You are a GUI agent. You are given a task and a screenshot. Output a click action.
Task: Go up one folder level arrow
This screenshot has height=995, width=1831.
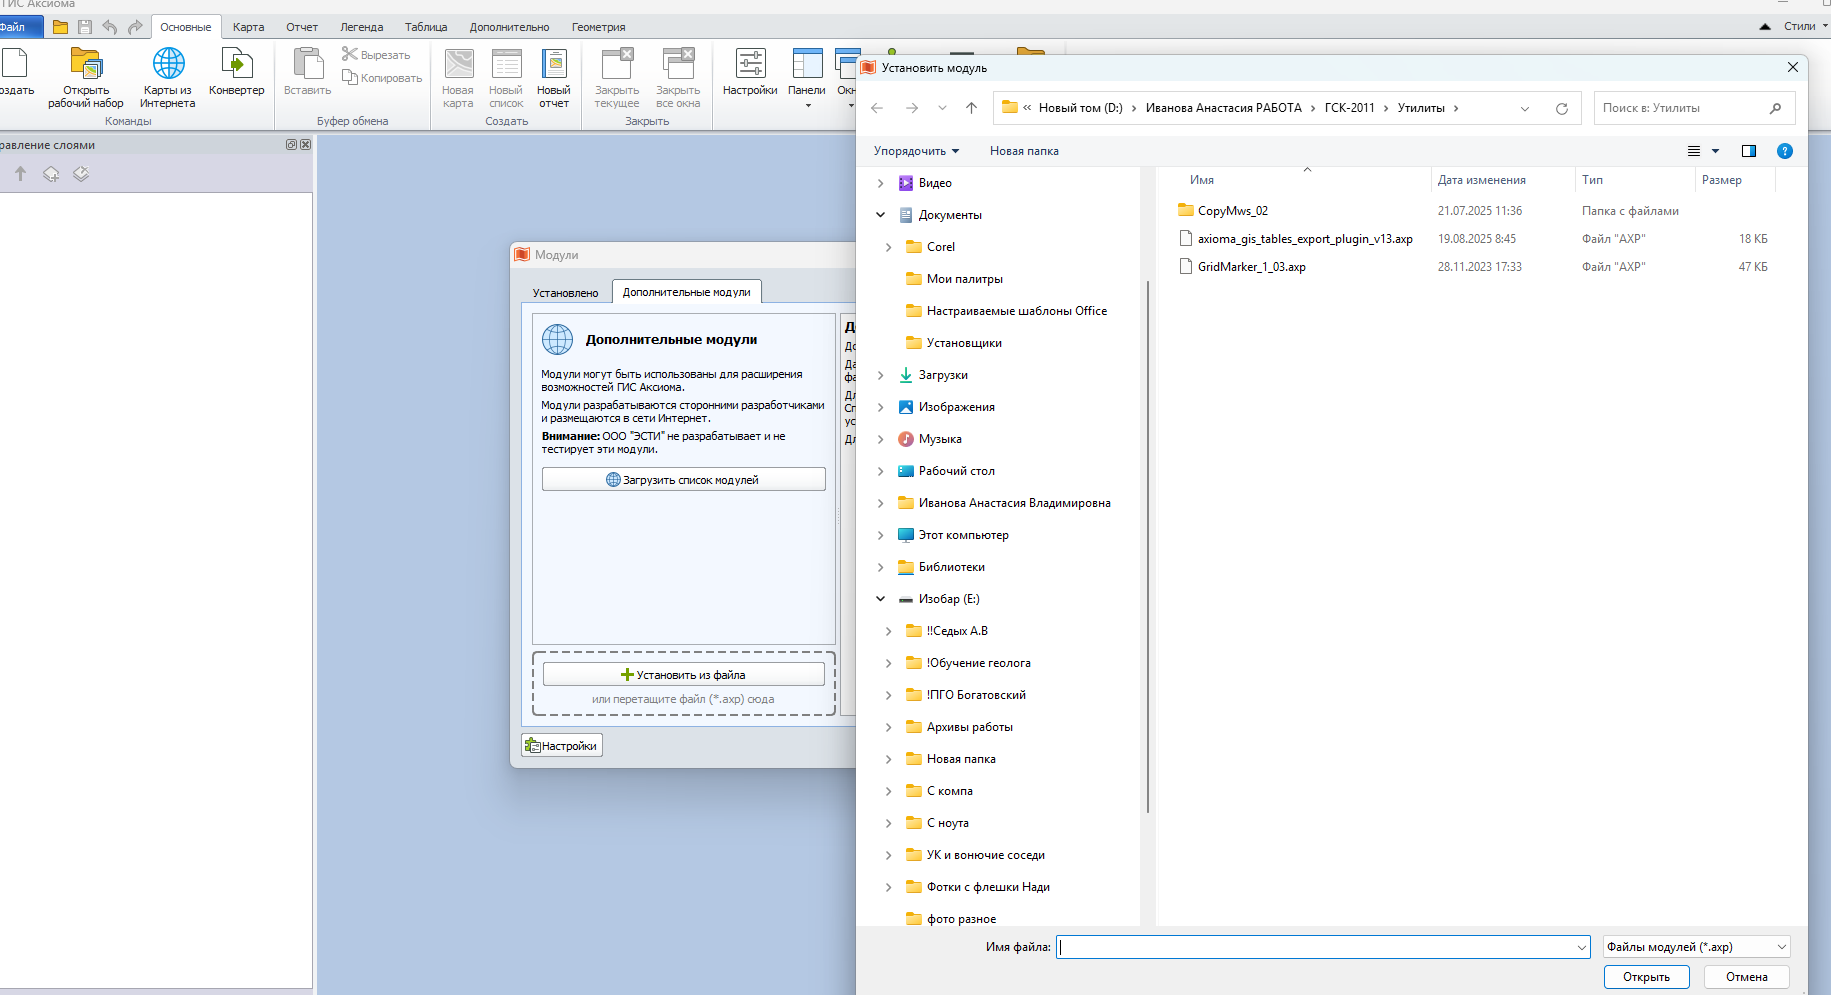point(971,108)
